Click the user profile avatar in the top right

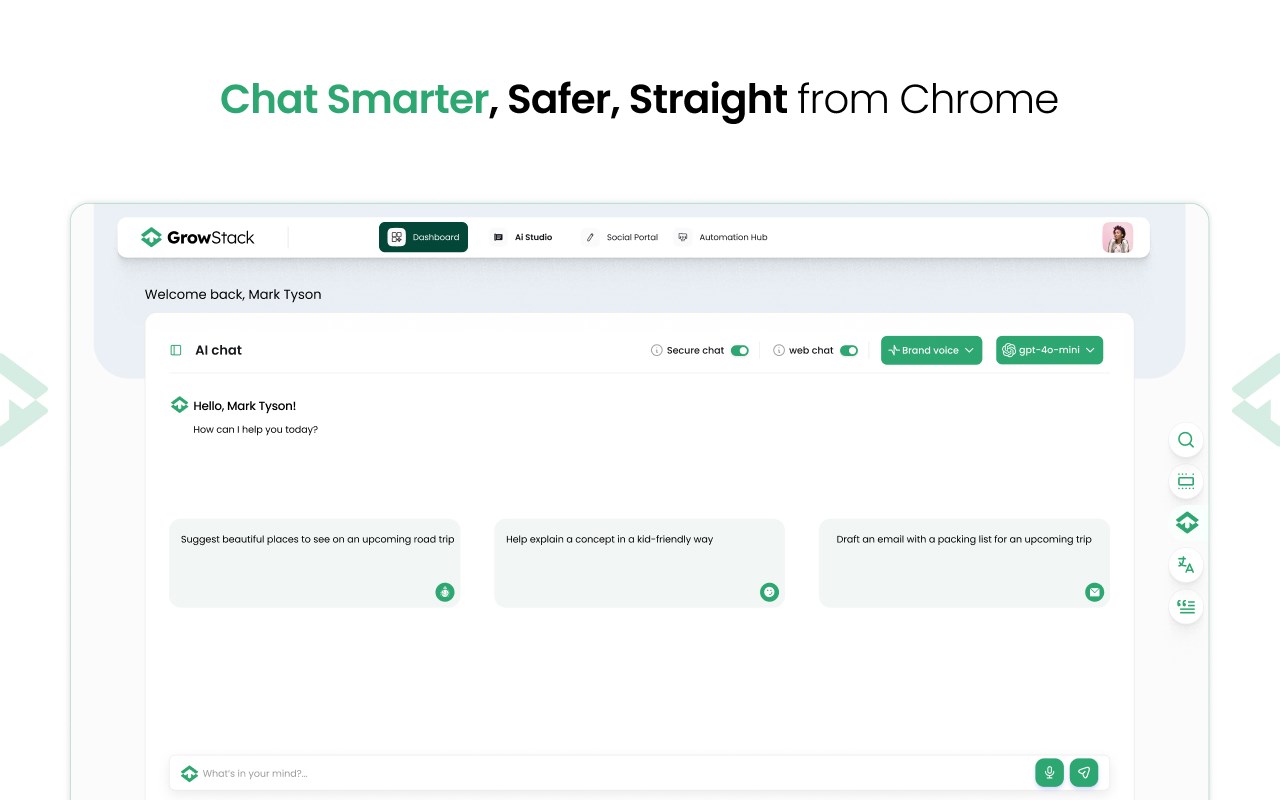tap(1117, 237)
